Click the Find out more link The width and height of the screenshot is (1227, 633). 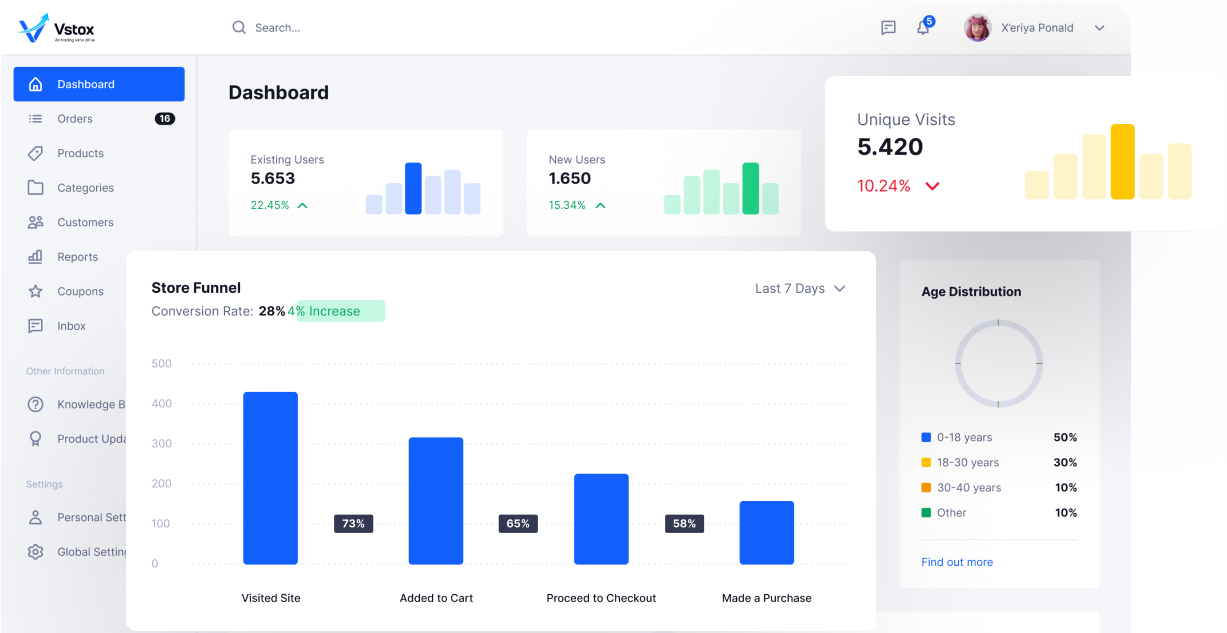click(x=957, y=562)
